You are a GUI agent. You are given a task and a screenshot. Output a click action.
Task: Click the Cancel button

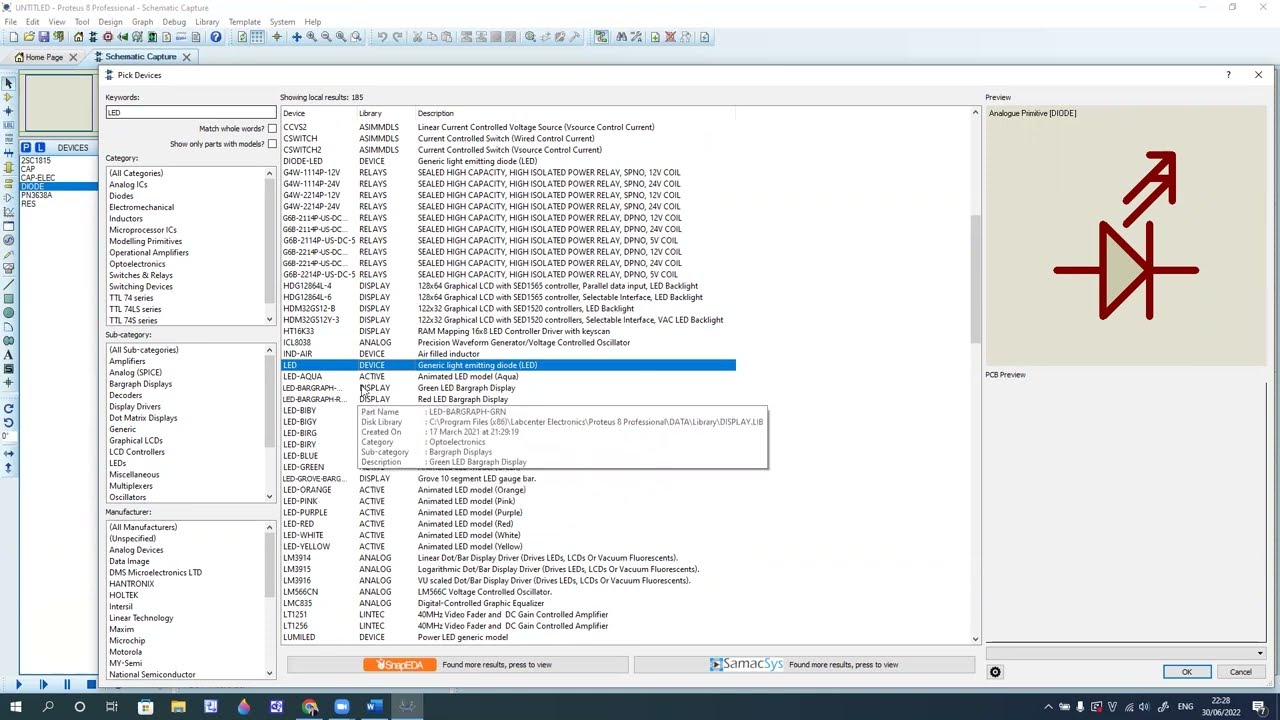coord(1240,672)
